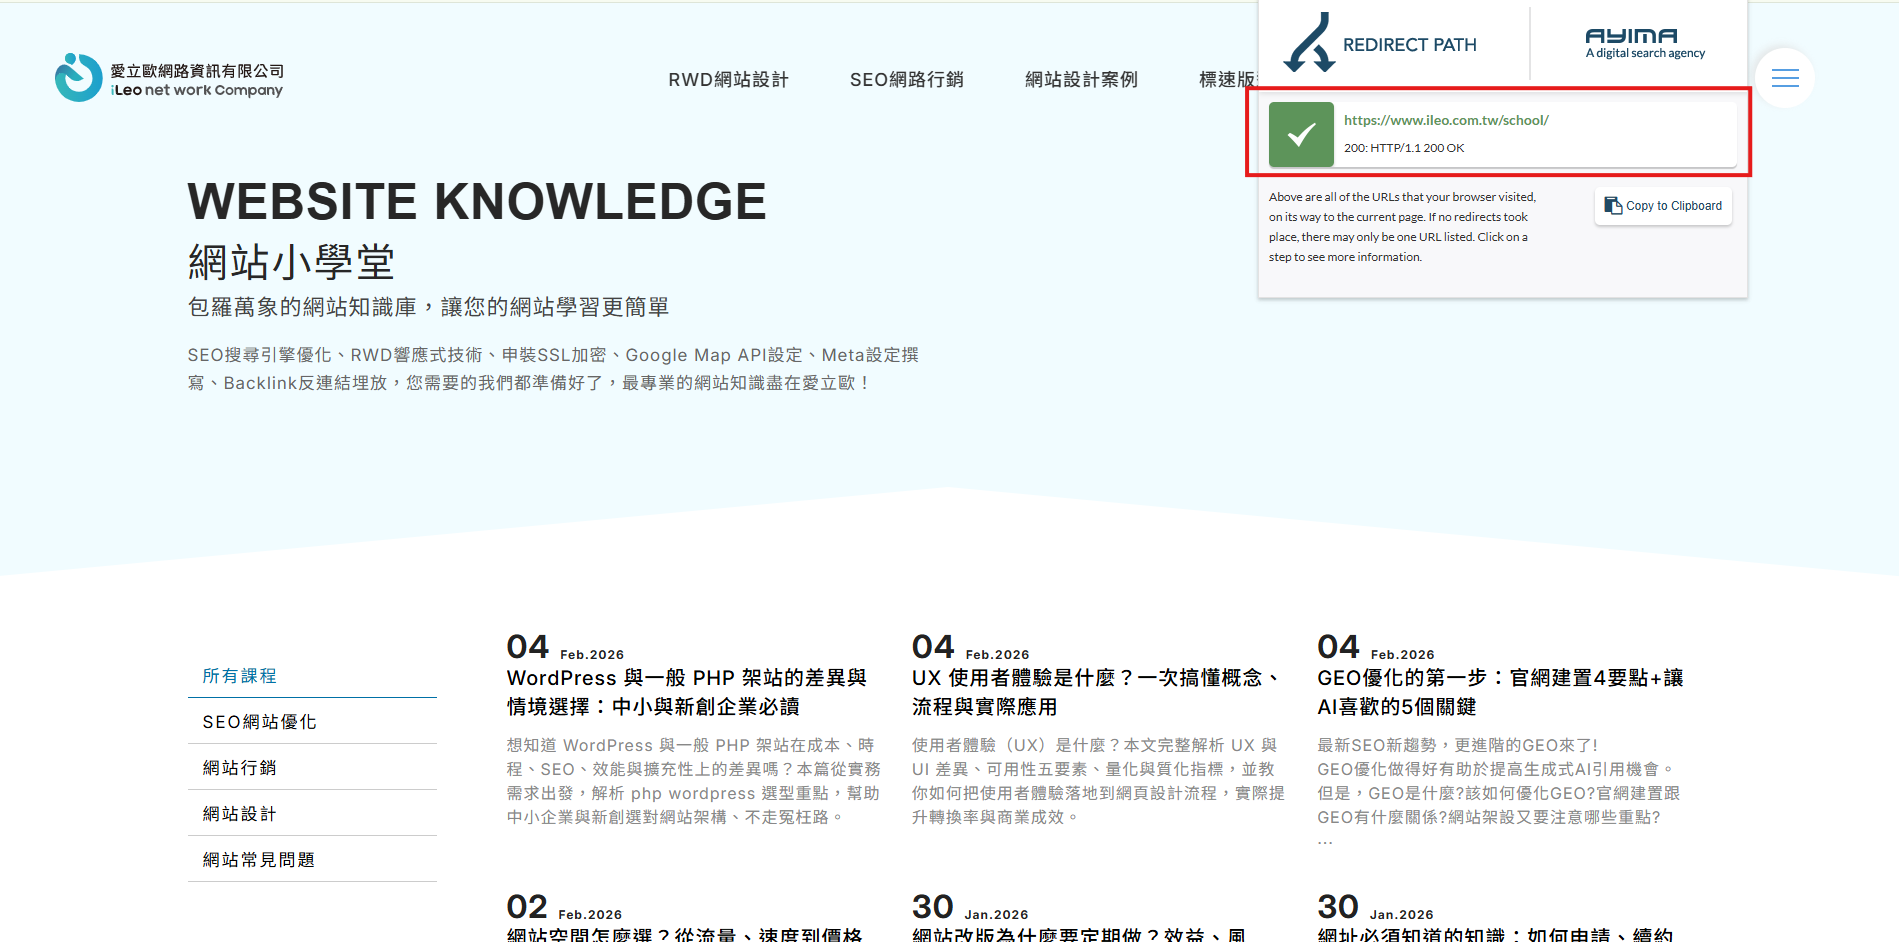Viewport: 1899px width, 942px height.
Task: Open the SEO網路行銷 navigation menu
Action: click(906, 80)
